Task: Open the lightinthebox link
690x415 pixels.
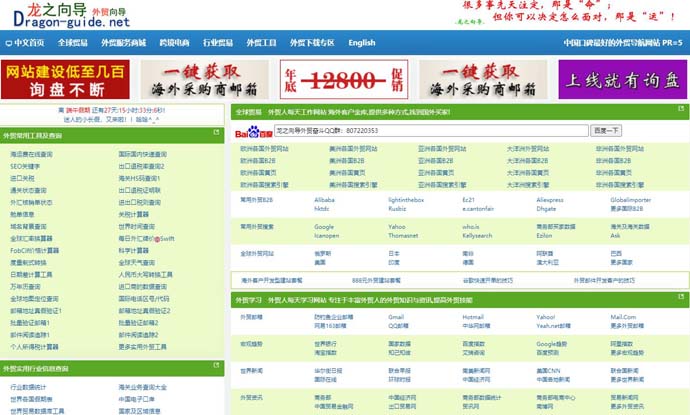Action: click(x=406, y=200)
